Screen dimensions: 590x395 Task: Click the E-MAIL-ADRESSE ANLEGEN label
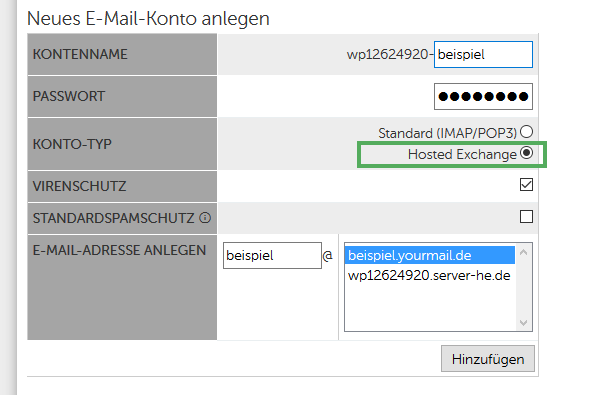tap(119, 250)
